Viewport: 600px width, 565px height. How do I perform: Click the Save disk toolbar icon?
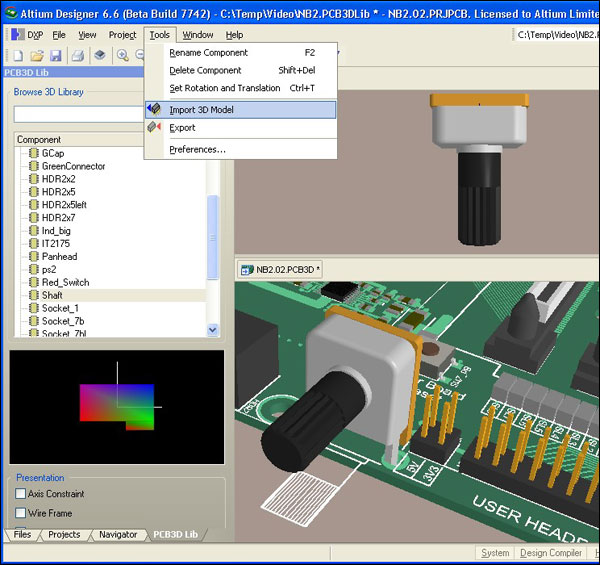(x=56, y=56)
